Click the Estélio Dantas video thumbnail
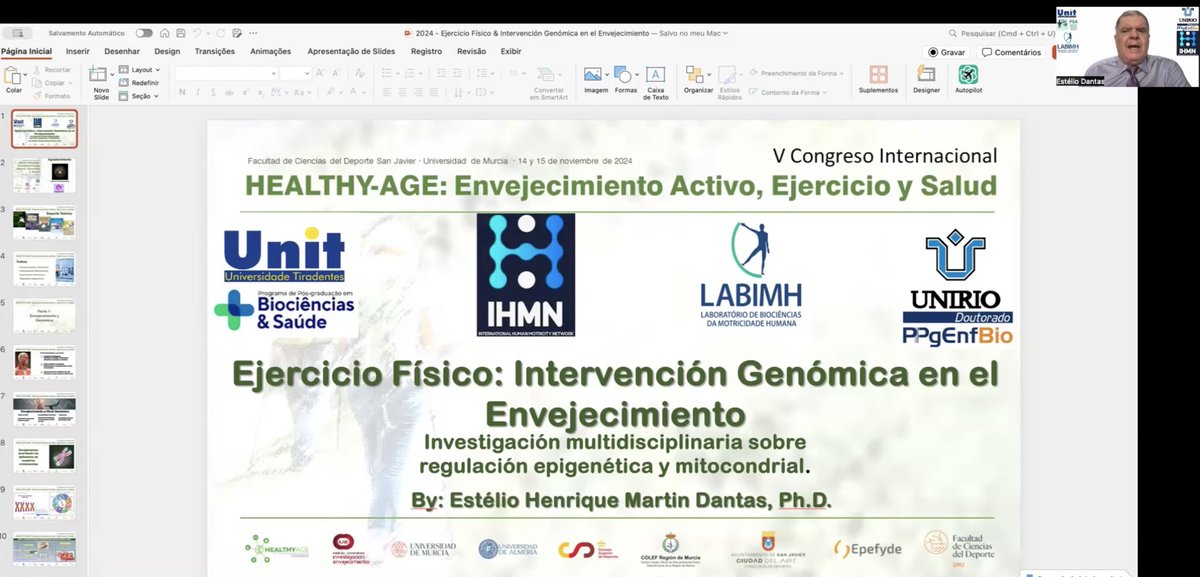The height and width of the screenshot is (577, 1200). 1126,46
